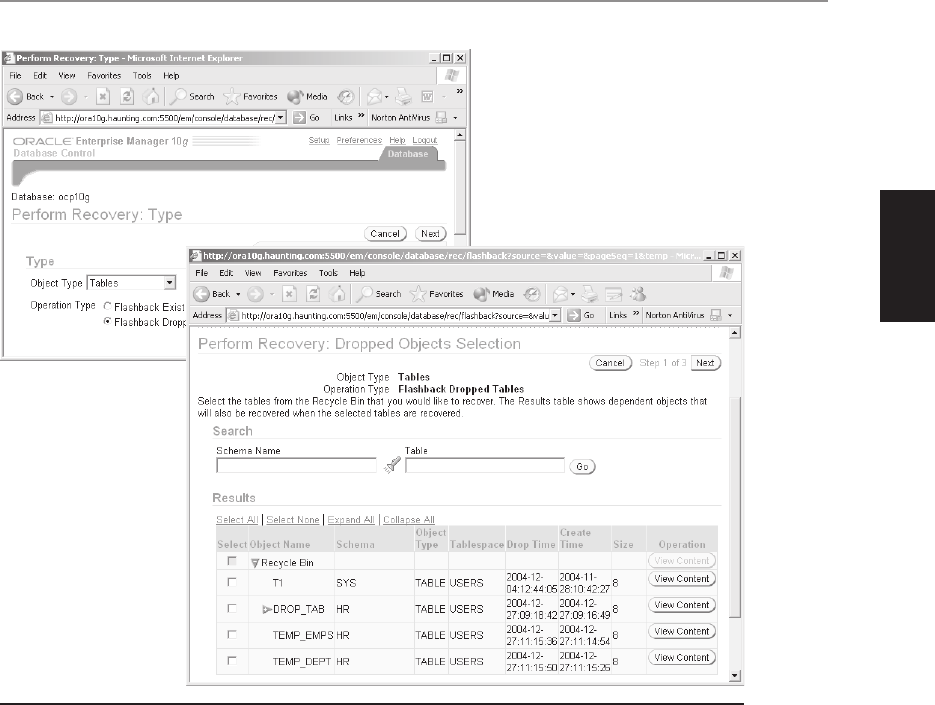Click Select All link
This screenshot has height=705, width=935.
[x=237, y=520]
